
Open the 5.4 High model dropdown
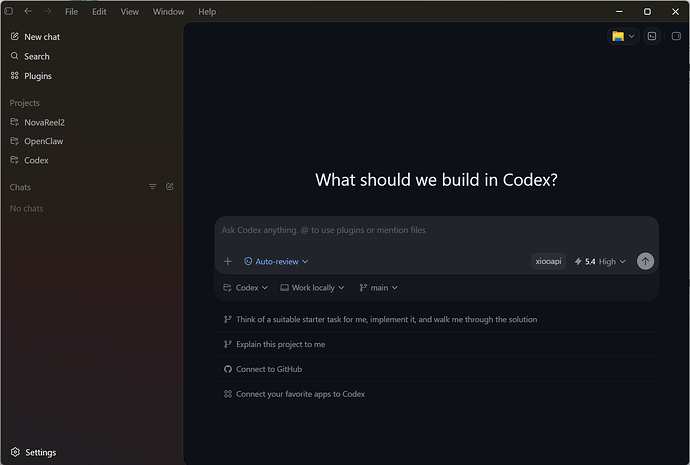click(600, 261)
